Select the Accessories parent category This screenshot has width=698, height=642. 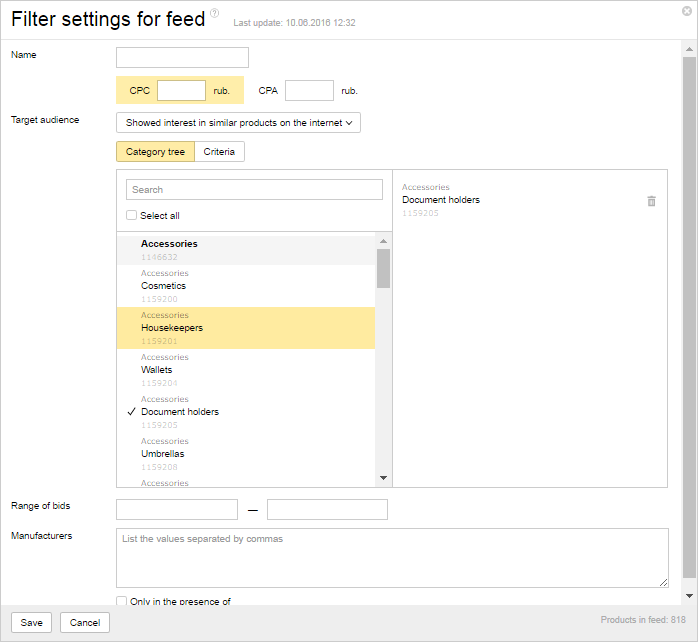click(x=169, y=244)
